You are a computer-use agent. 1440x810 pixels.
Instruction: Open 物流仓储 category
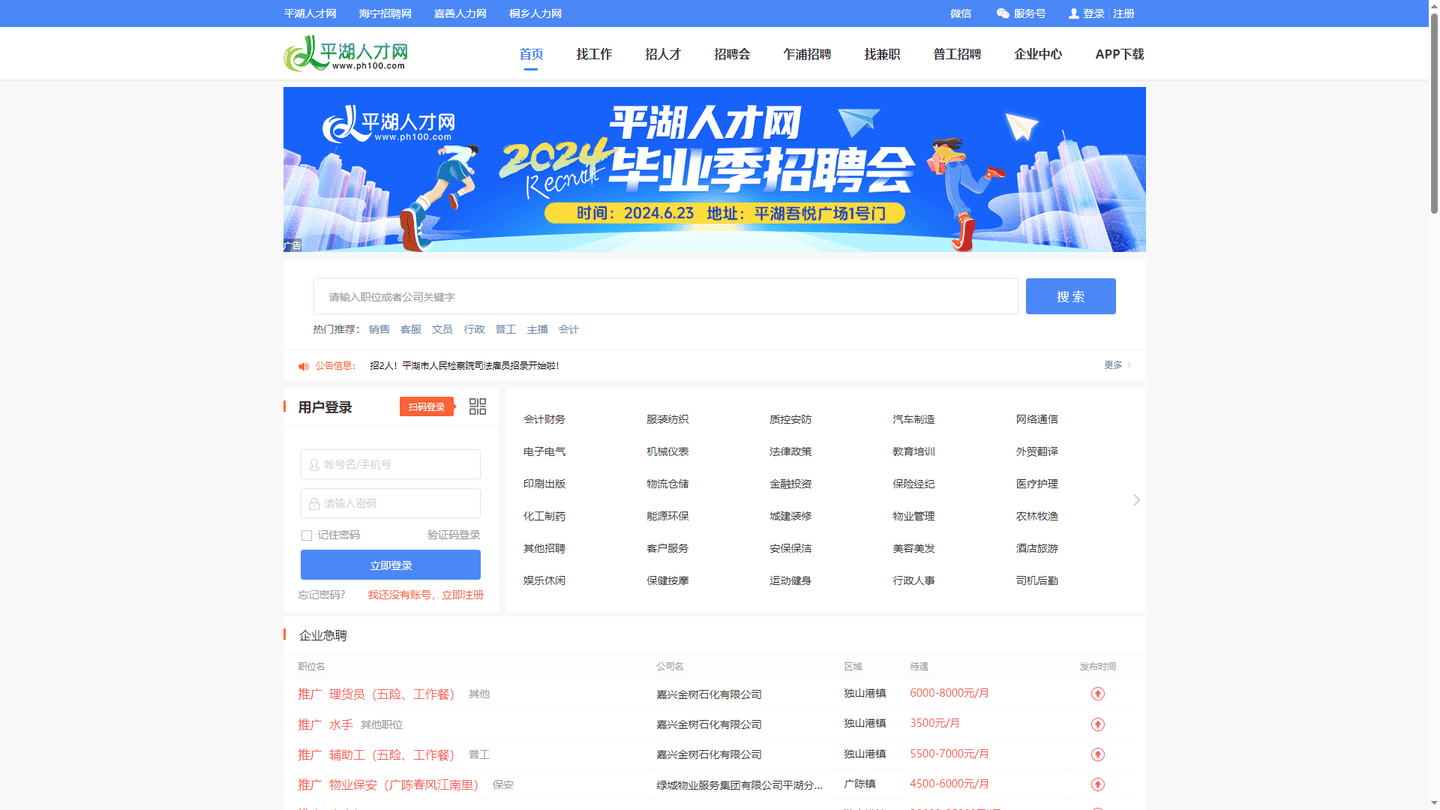667,484
